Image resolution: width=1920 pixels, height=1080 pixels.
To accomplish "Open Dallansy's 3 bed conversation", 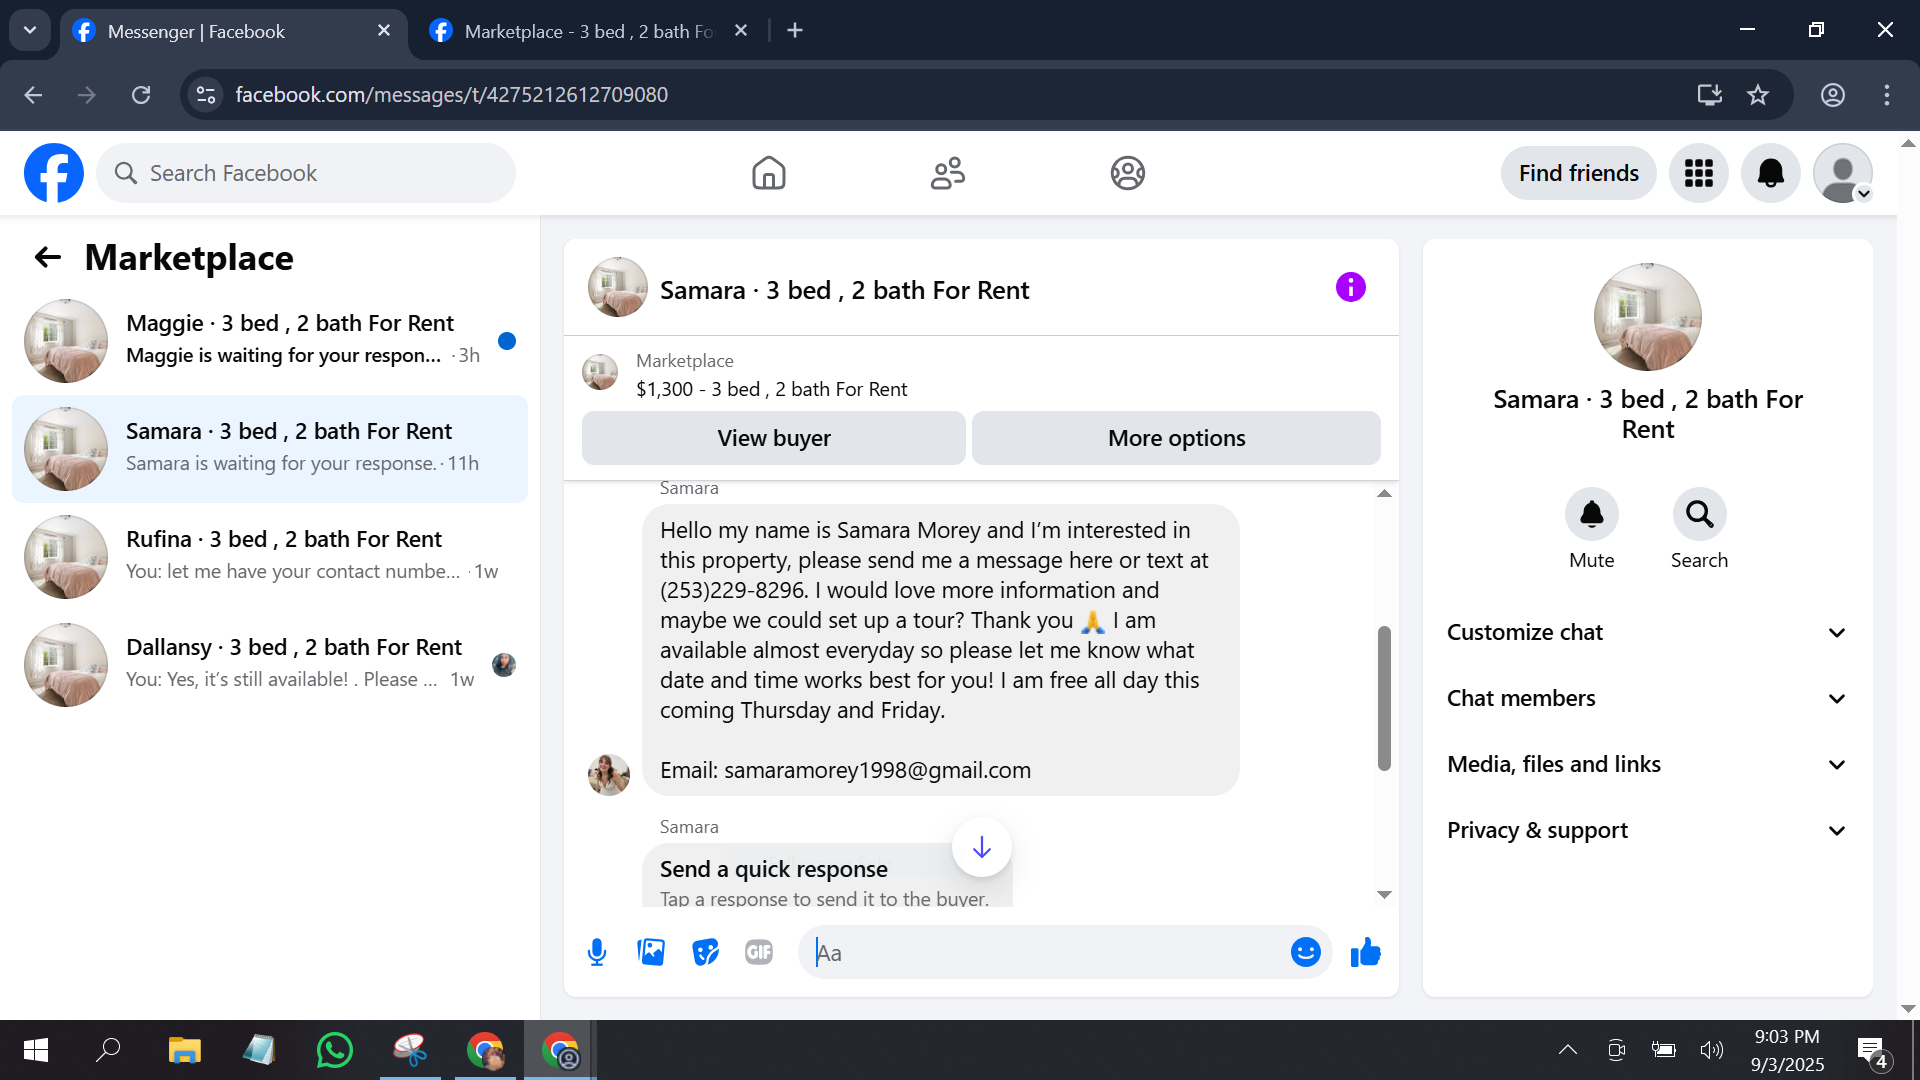I will [270, 664].
